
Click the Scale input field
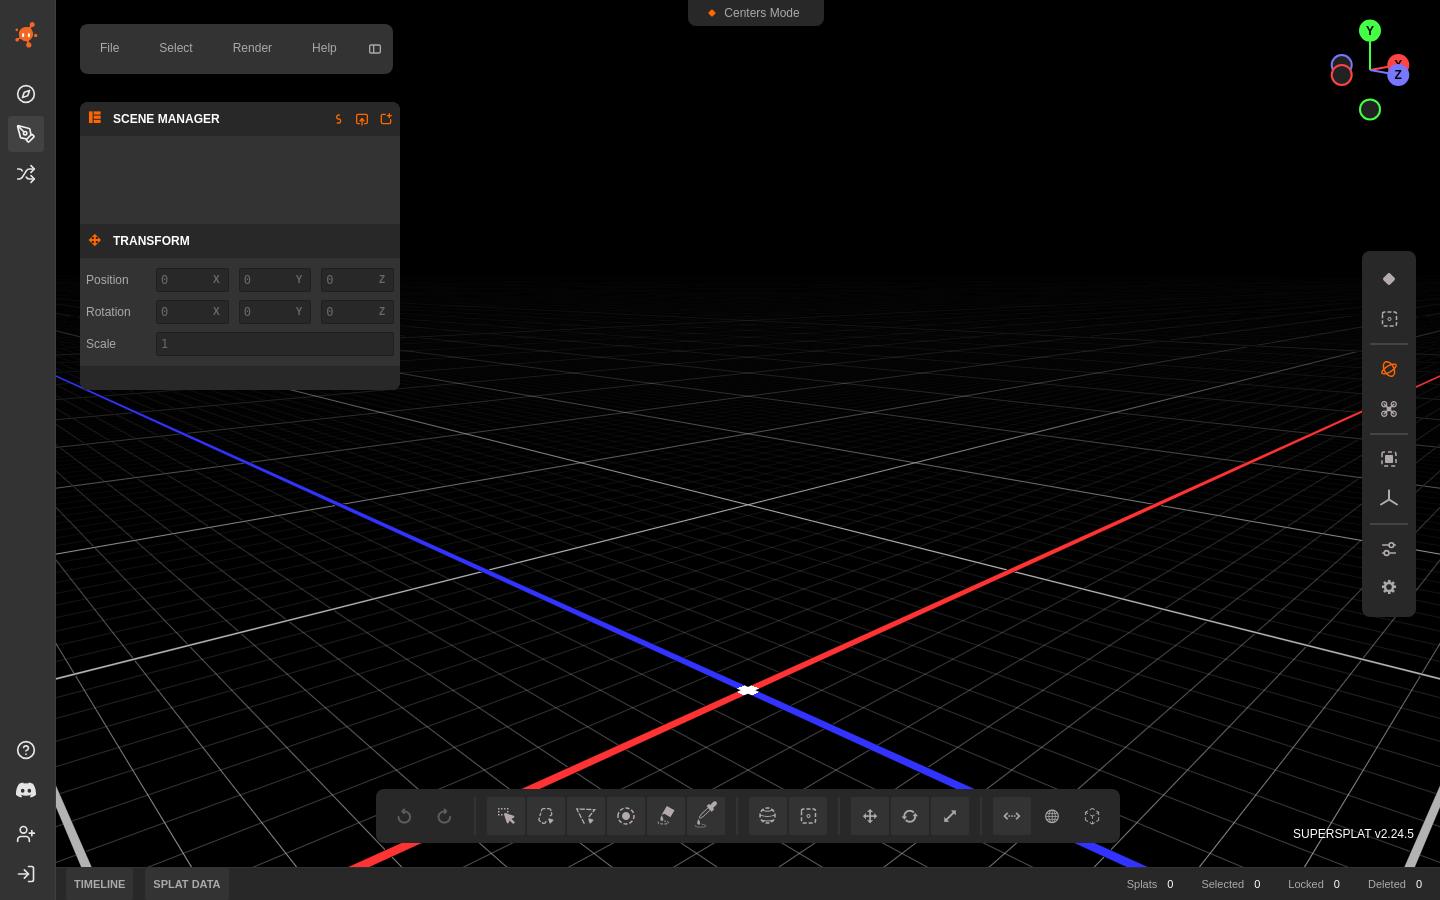(x=275, y=344)
